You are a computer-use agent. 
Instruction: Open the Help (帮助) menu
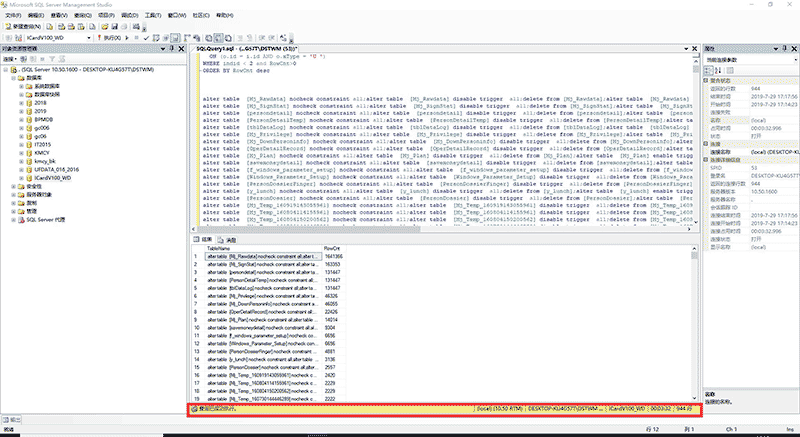(x=225, y=15)
